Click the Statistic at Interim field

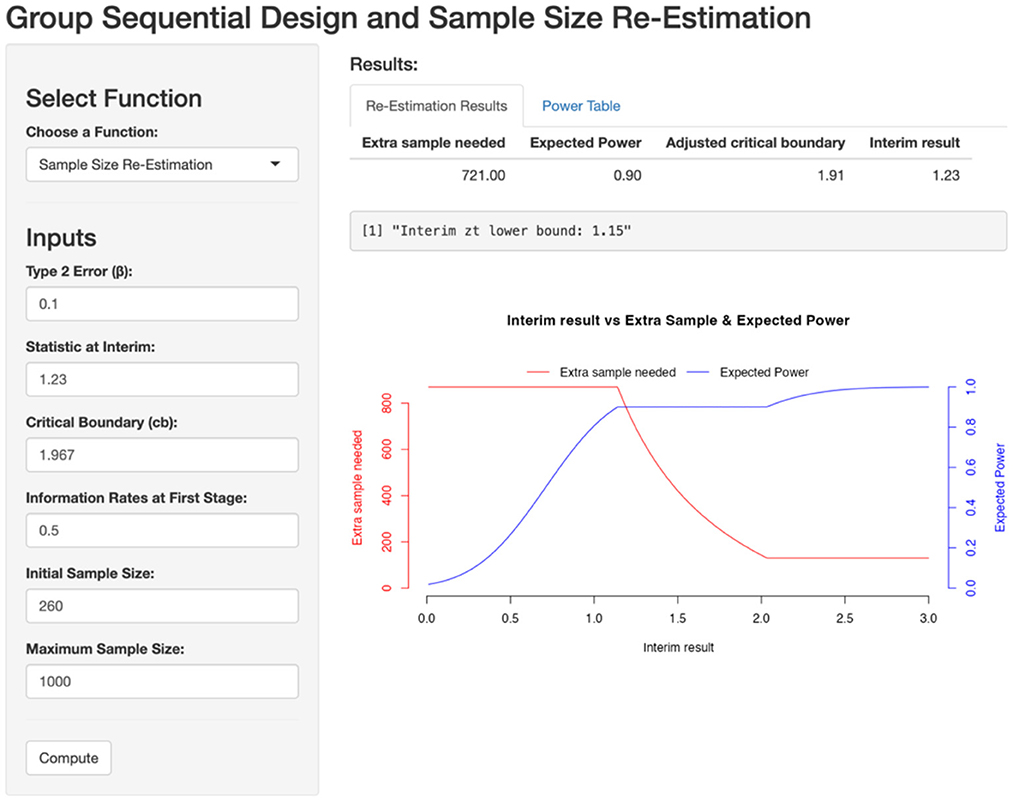162,379
